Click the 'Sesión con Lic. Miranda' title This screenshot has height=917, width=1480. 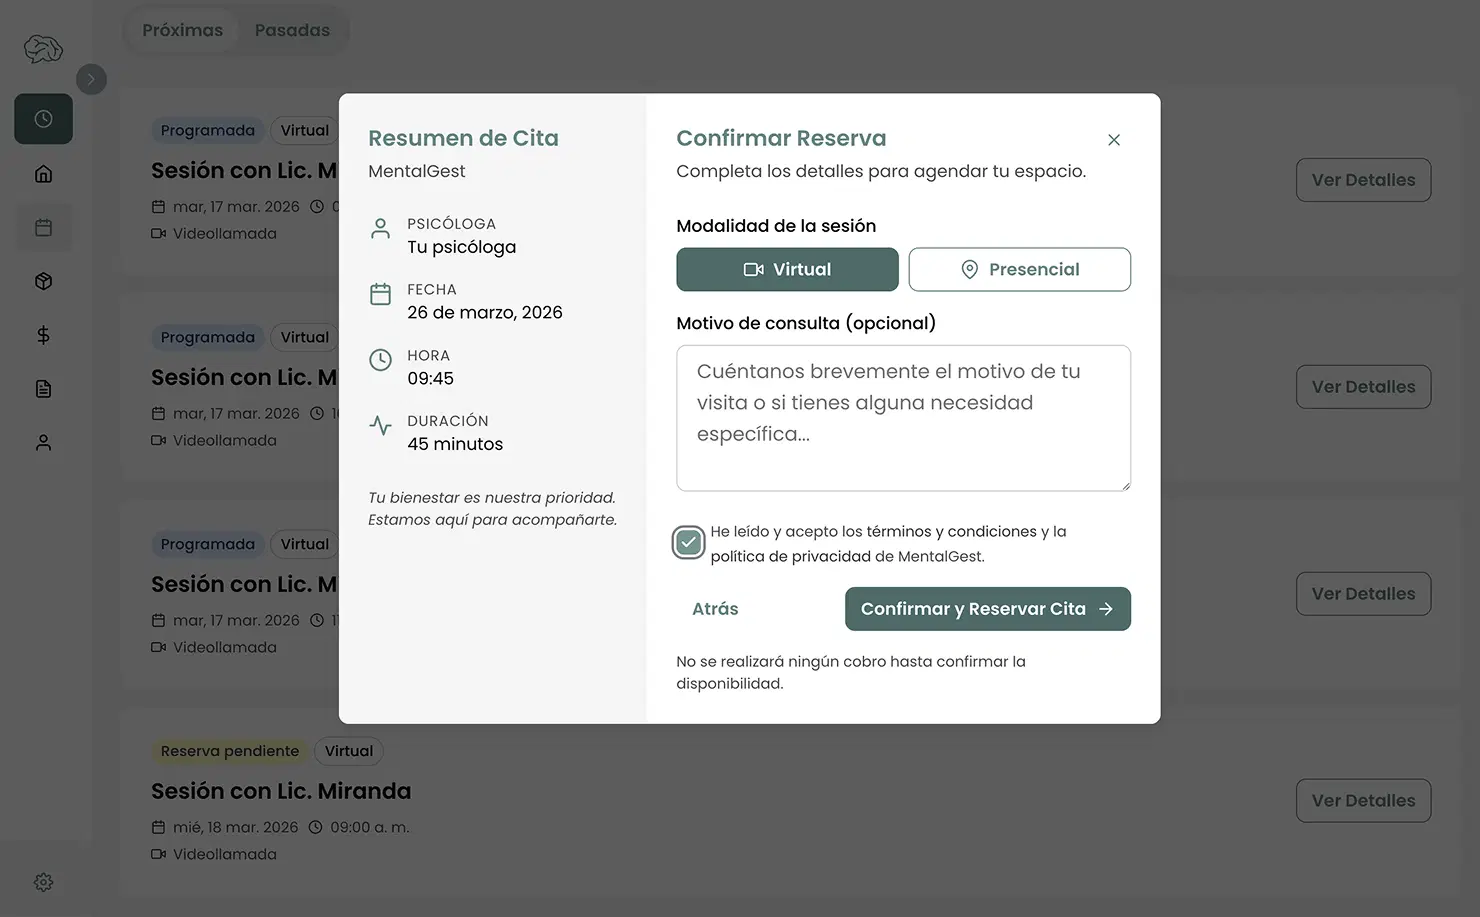[x=281, y=791]
